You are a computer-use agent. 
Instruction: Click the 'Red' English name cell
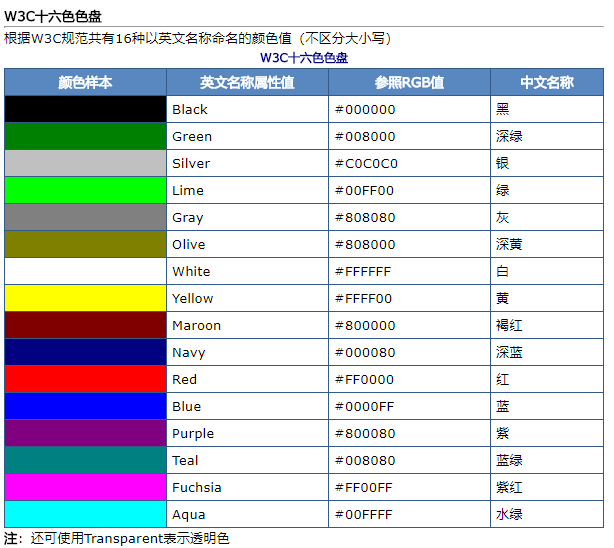(248, 380)
